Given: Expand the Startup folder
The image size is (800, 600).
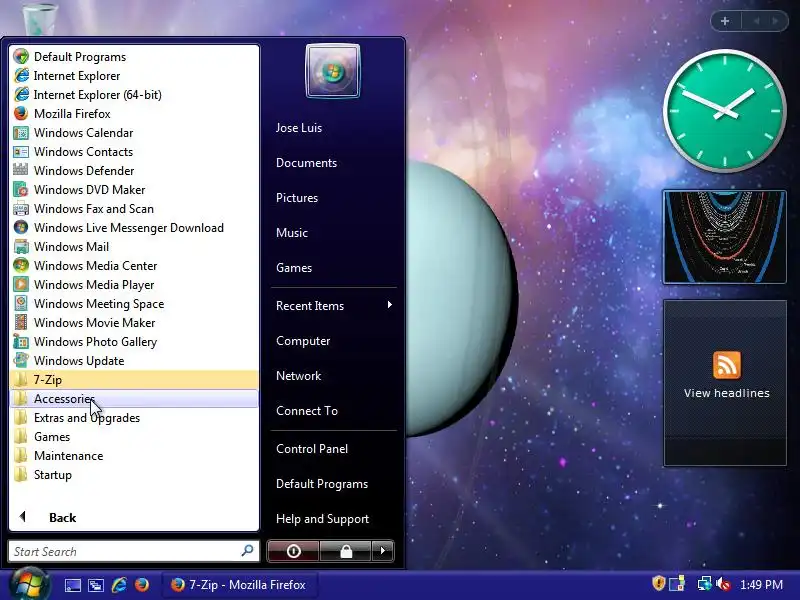Looking at the screenshot, I should click(x=134, y=474).
